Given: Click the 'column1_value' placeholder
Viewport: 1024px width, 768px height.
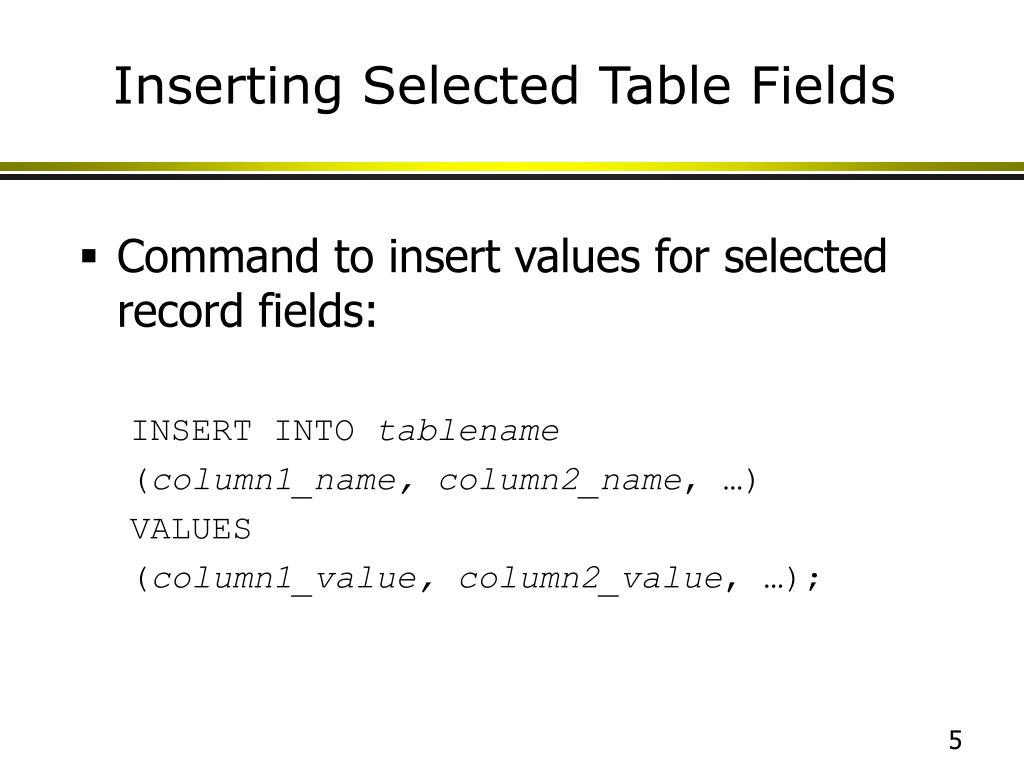Looking at the screenshot, I should point(284,579).
